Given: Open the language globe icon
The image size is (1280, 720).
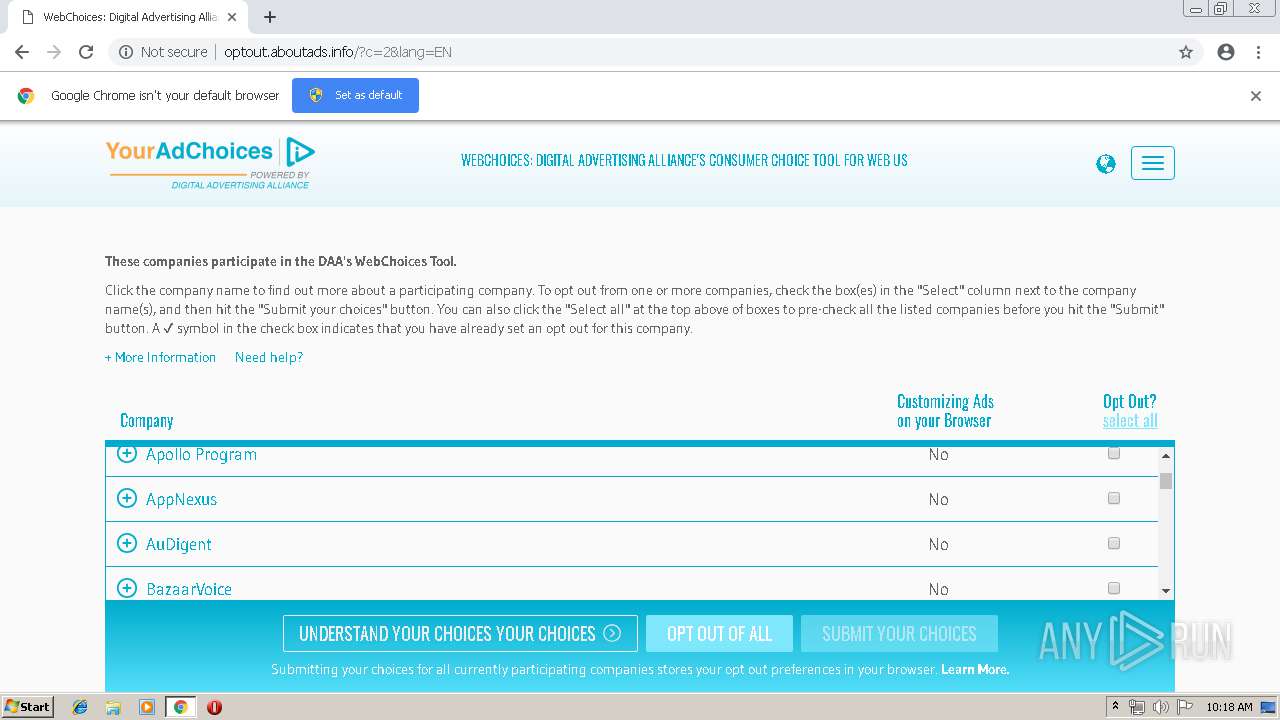Looking at the screenshot, I should pyautogui.click(x=1106, y=164).
